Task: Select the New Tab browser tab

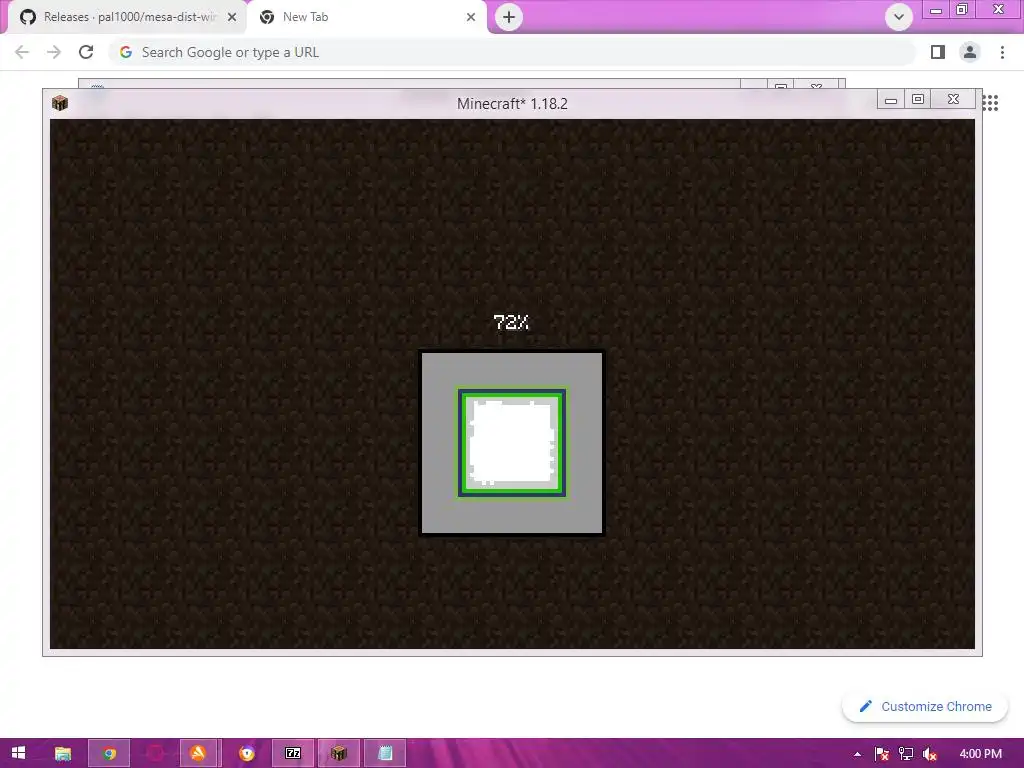Action: [366, 17]
